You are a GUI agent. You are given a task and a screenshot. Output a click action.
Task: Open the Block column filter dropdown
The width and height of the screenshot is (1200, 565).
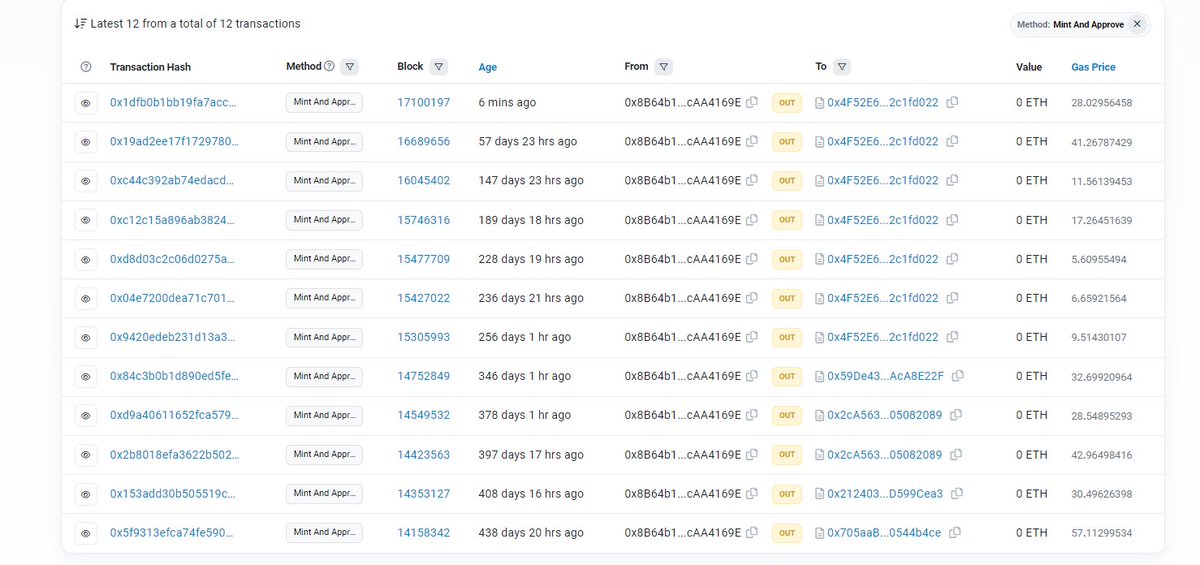(439, 67)
